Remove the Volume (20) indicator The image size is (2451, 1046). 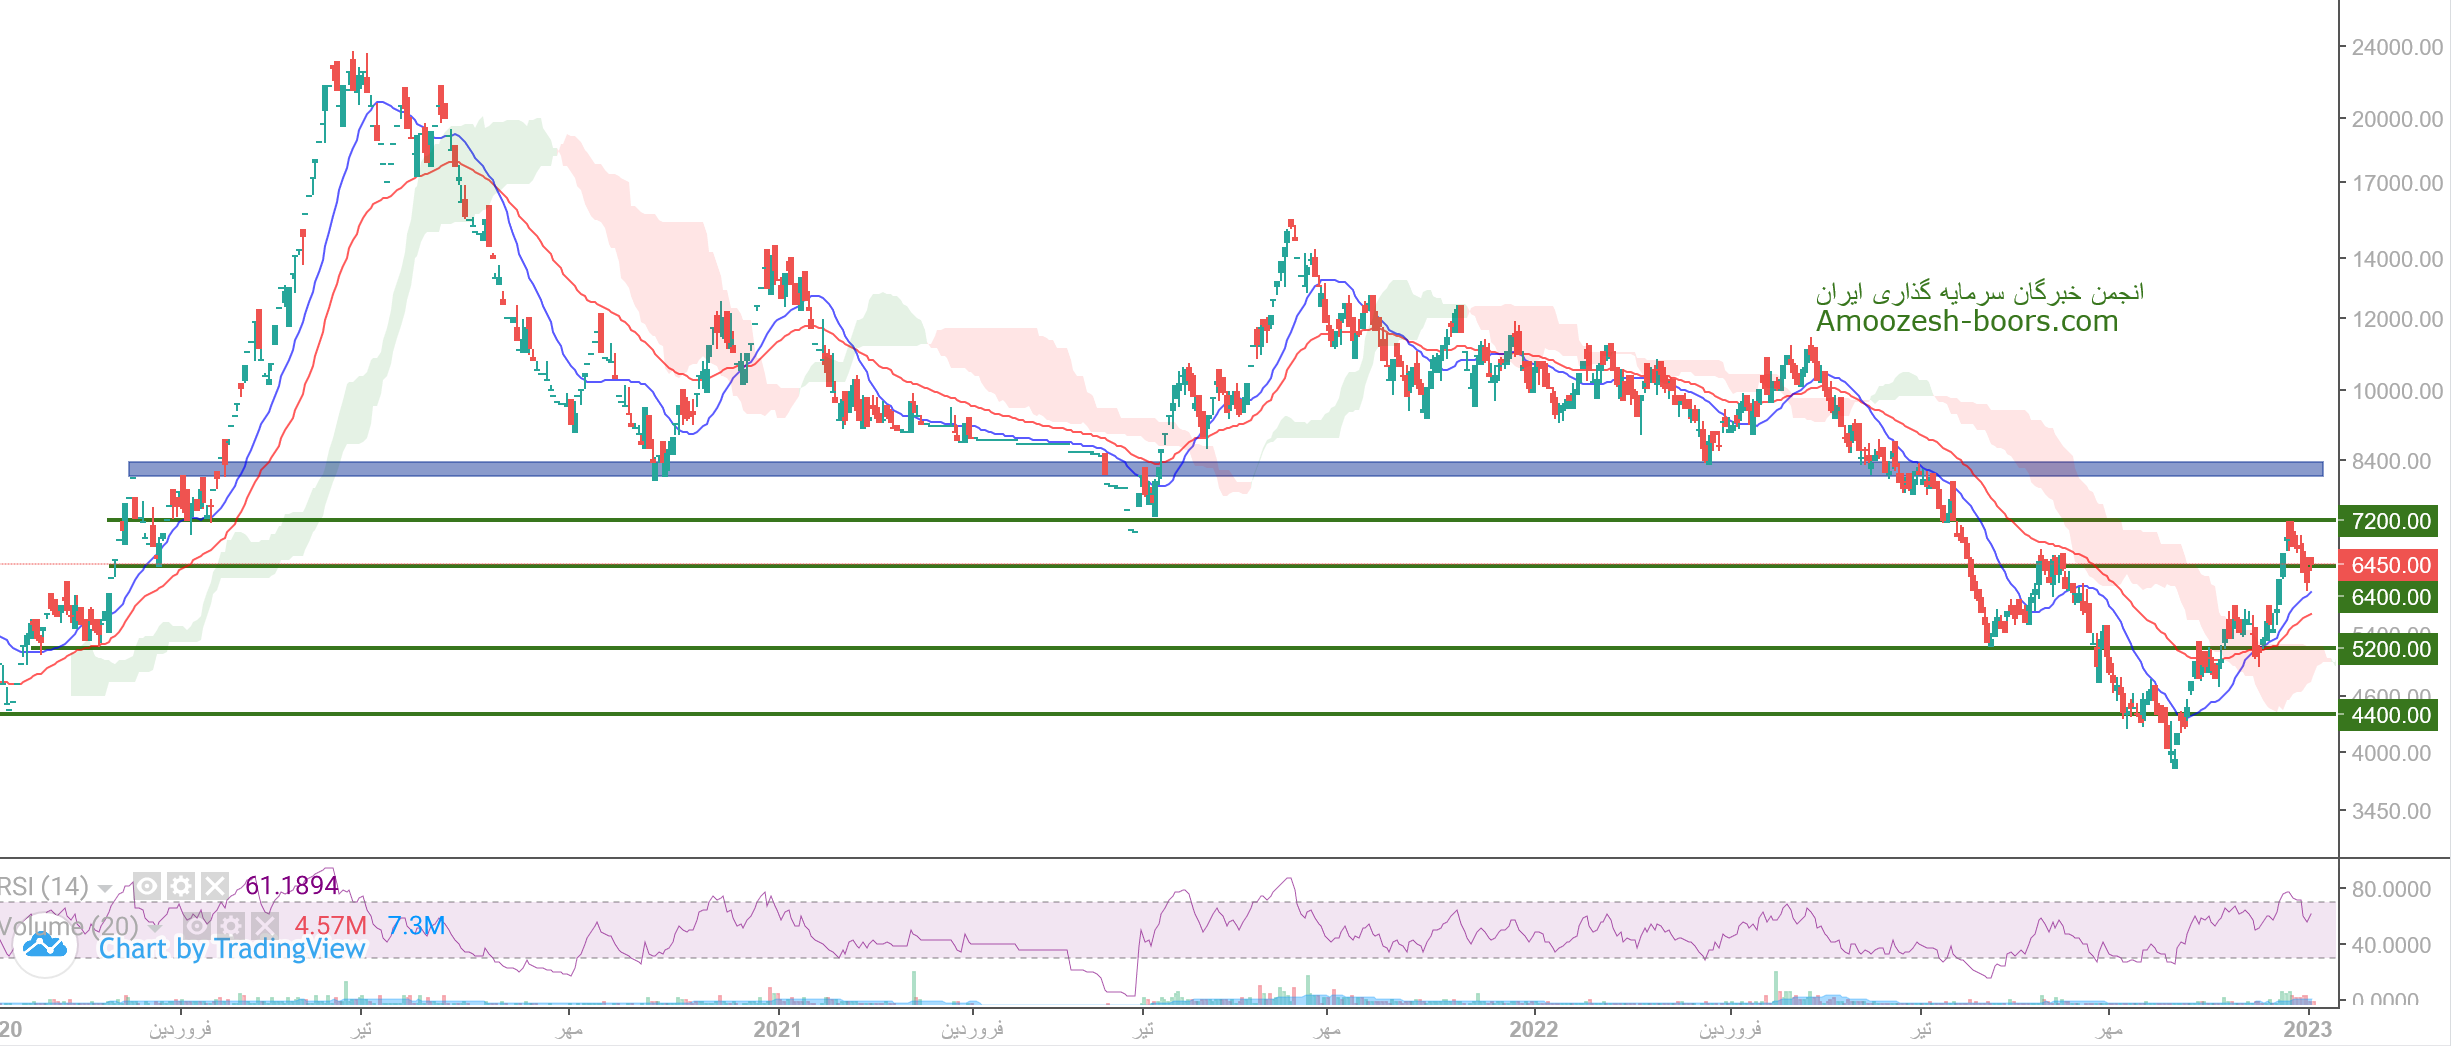265,926
